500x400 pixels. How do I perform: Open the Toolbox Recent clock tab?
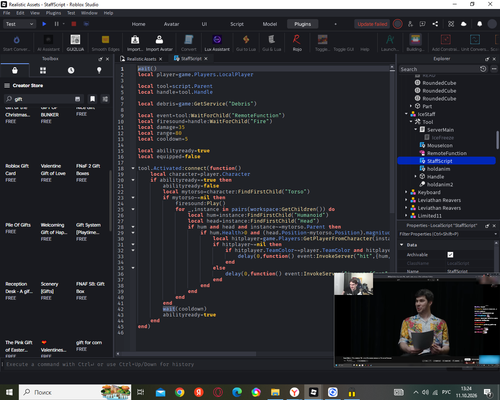(71, 70)
